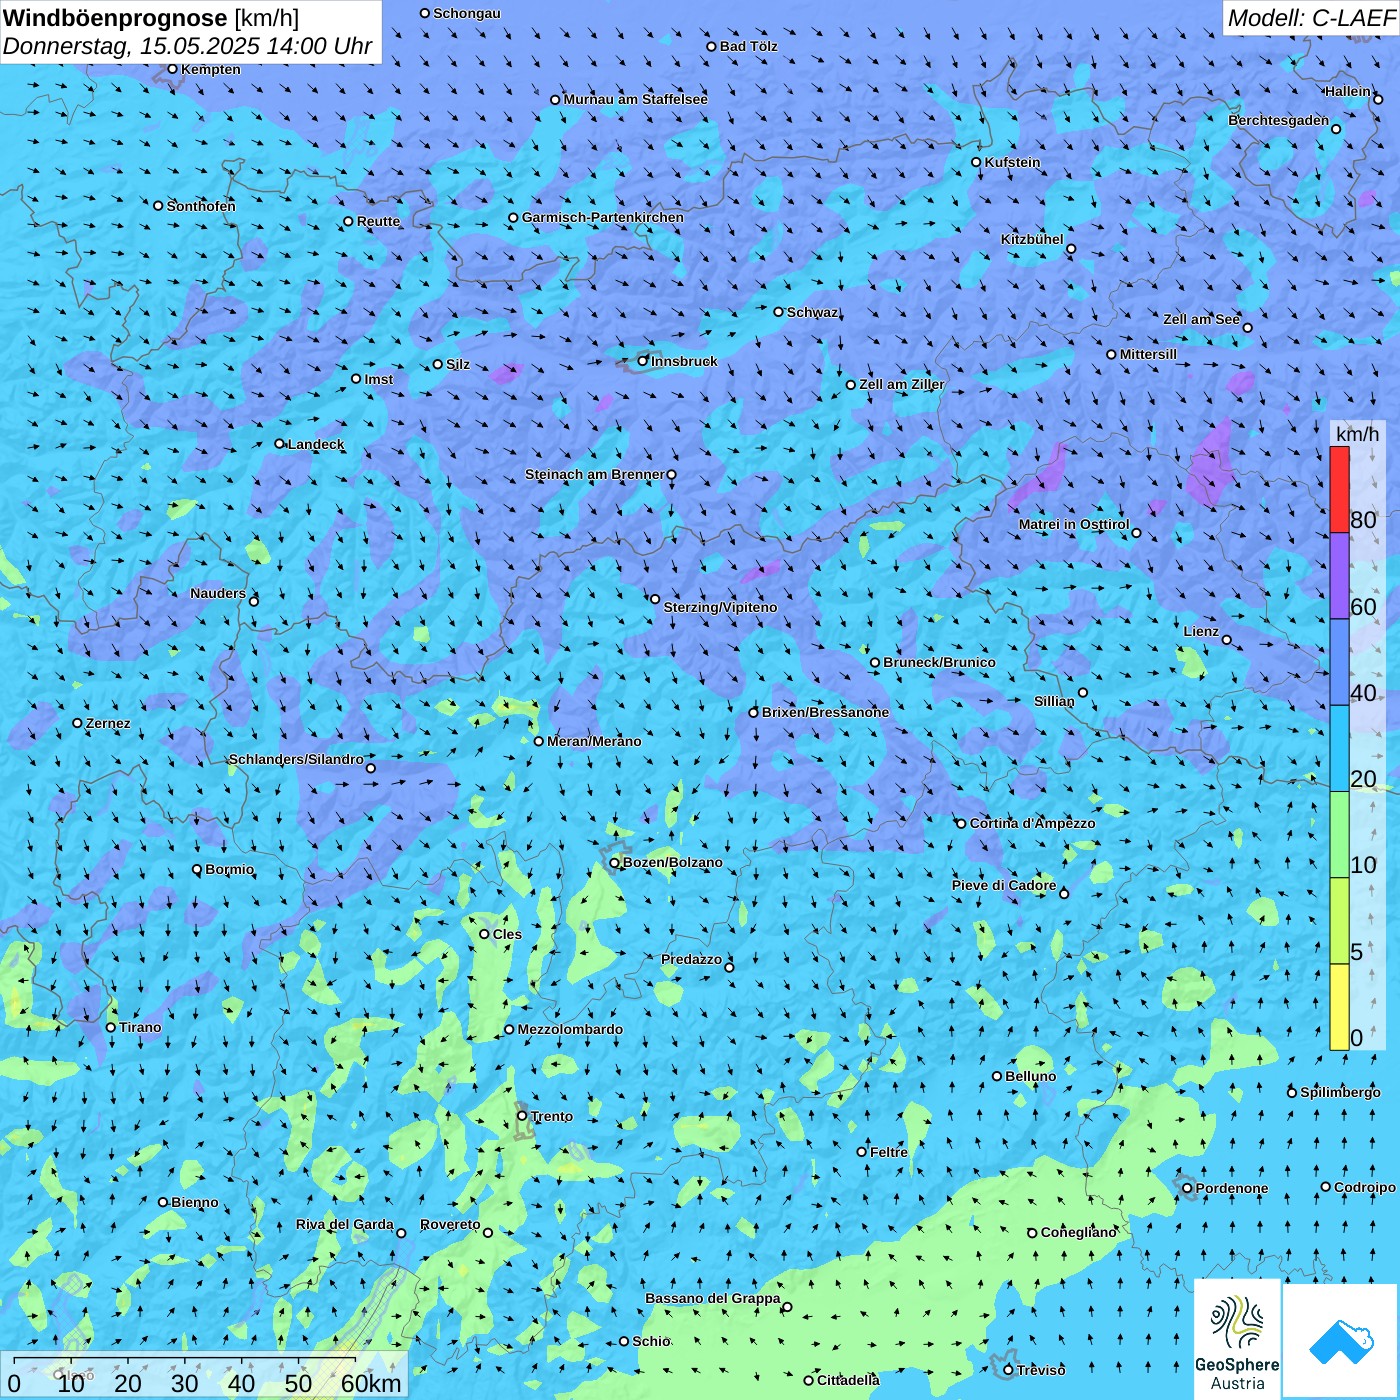Select the 'Berchtesgaden' label
1400x1400 pixels.
pyautogui.click(x=1279, y=121)
